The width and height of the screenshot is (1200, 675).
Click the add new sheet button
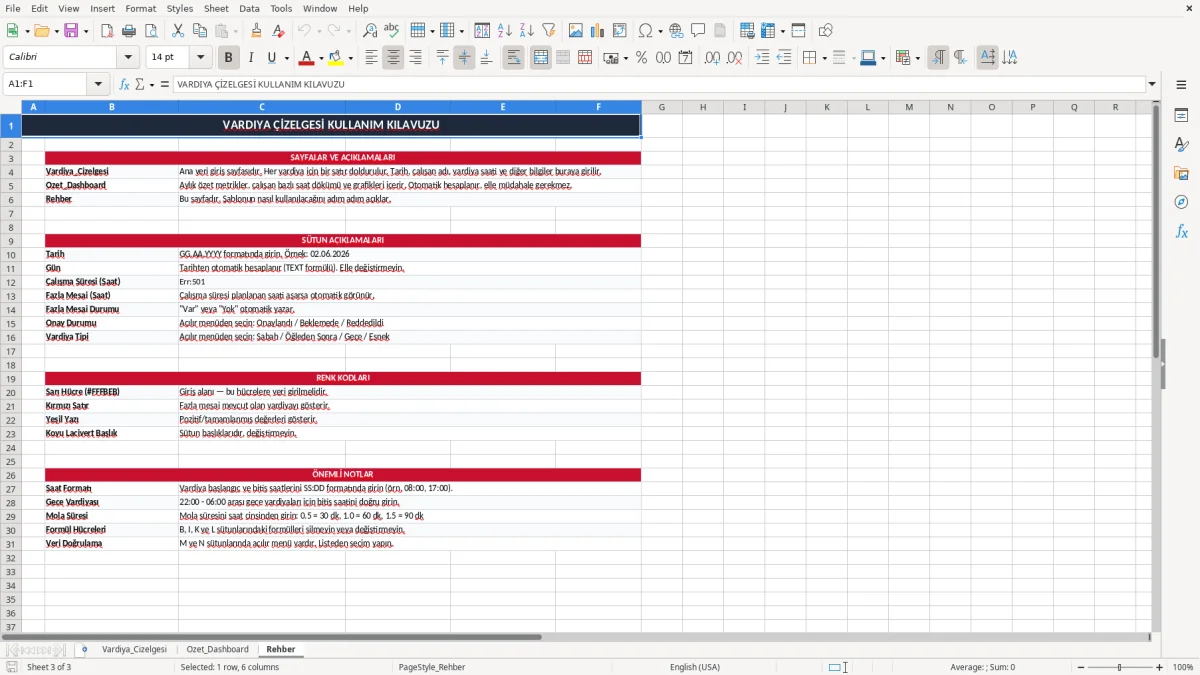click(x=84, y=650)
